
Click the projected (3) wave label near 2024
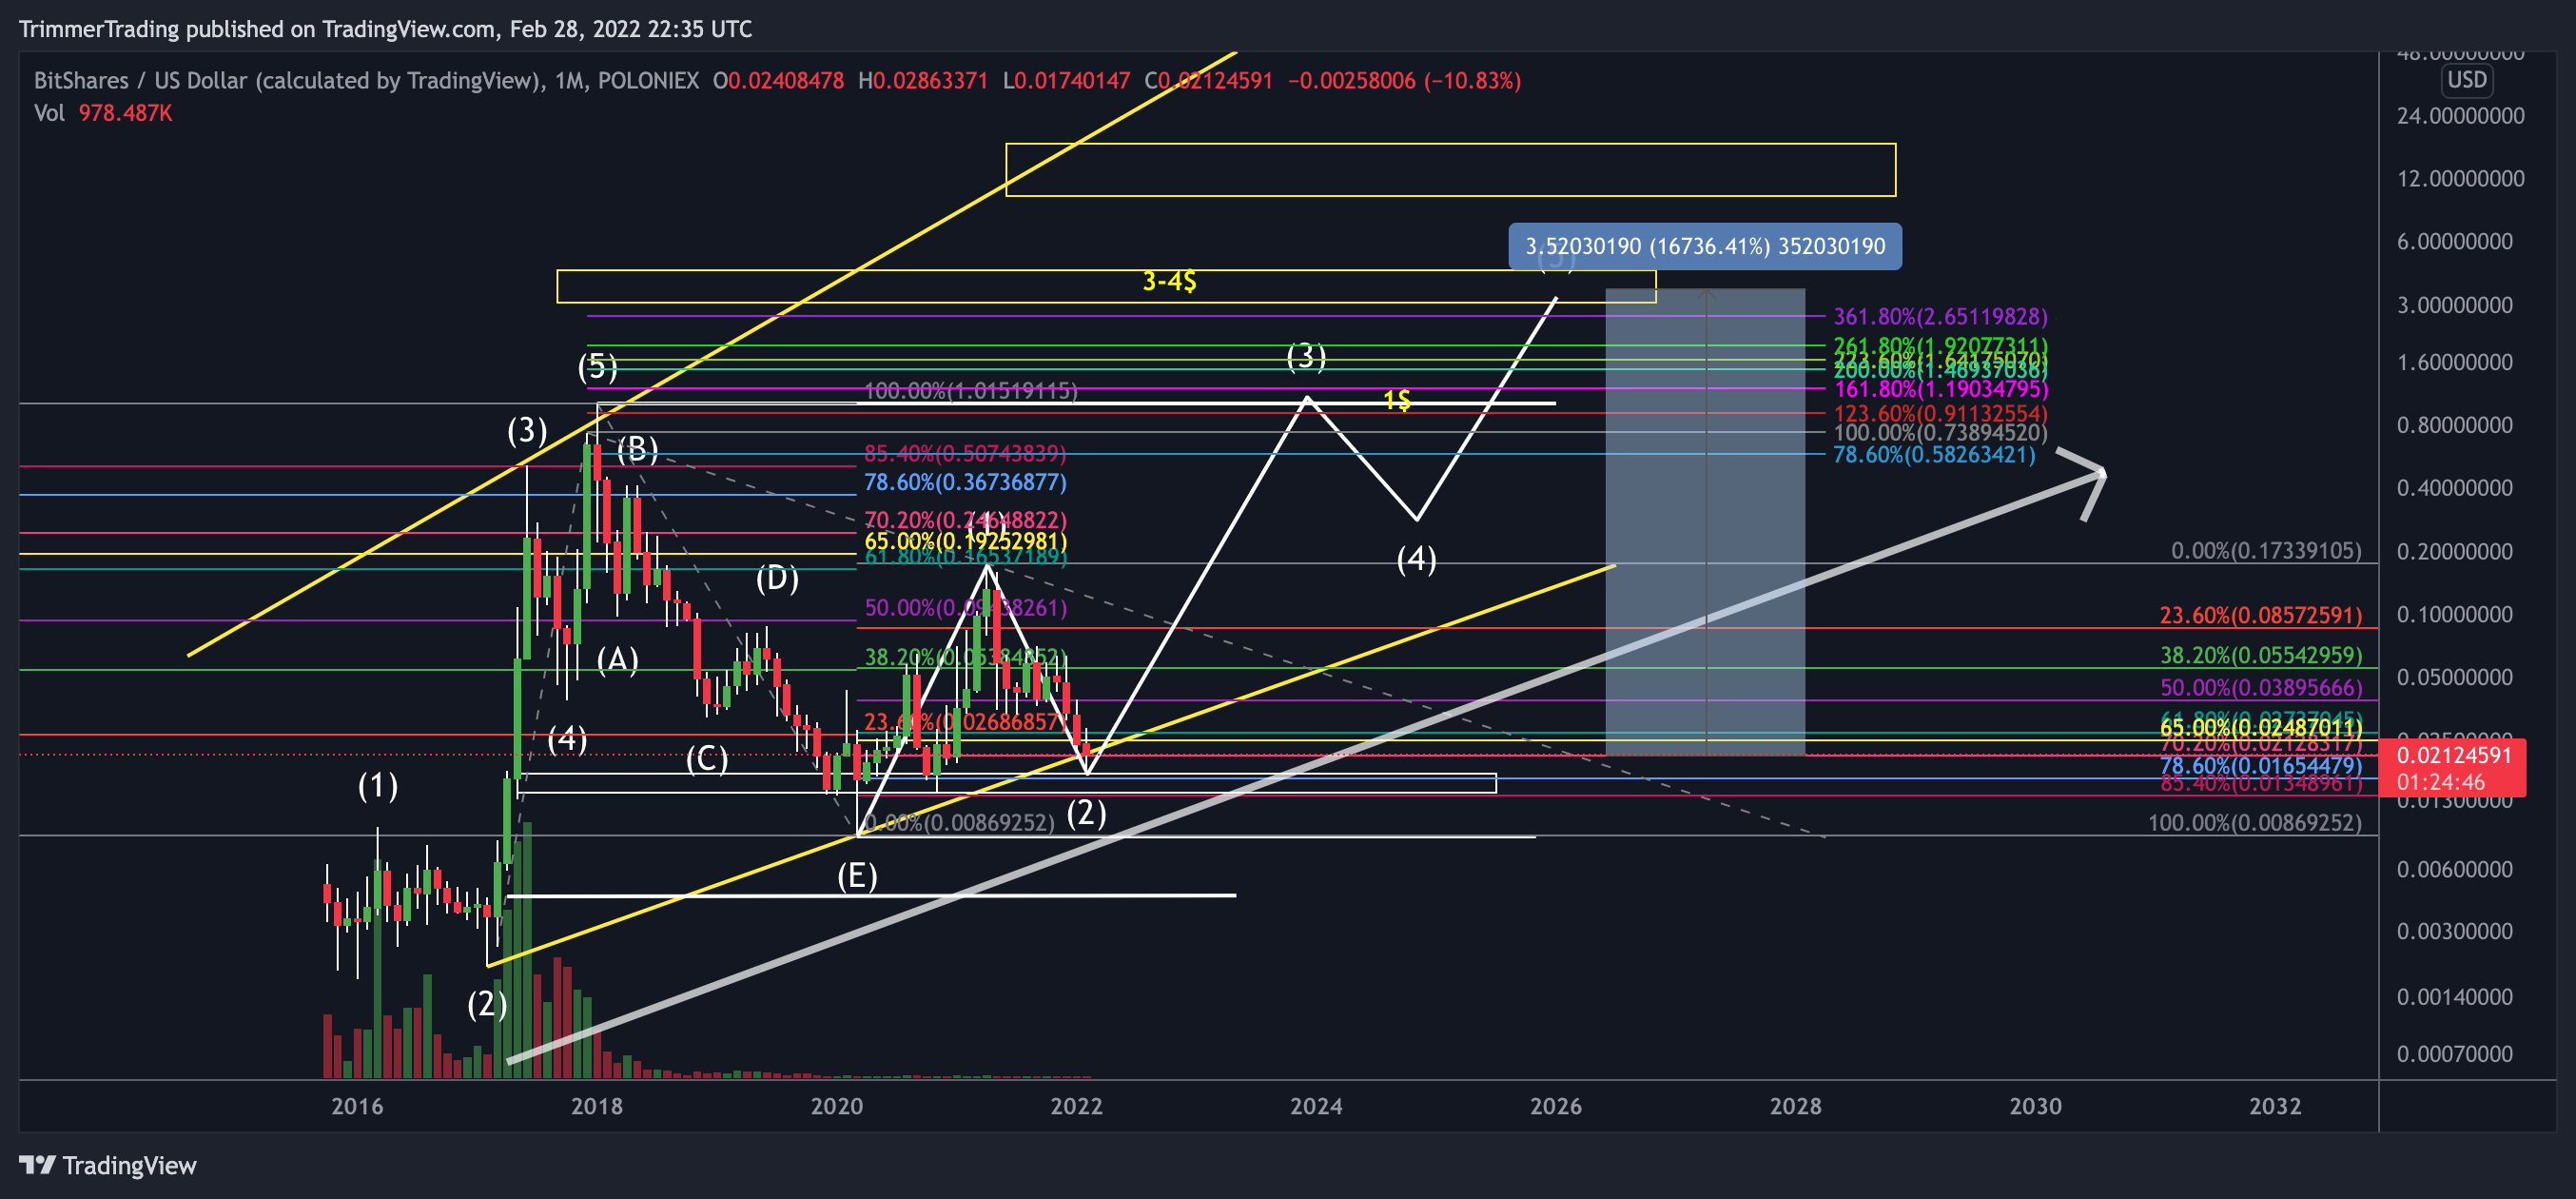[1306, 355]
